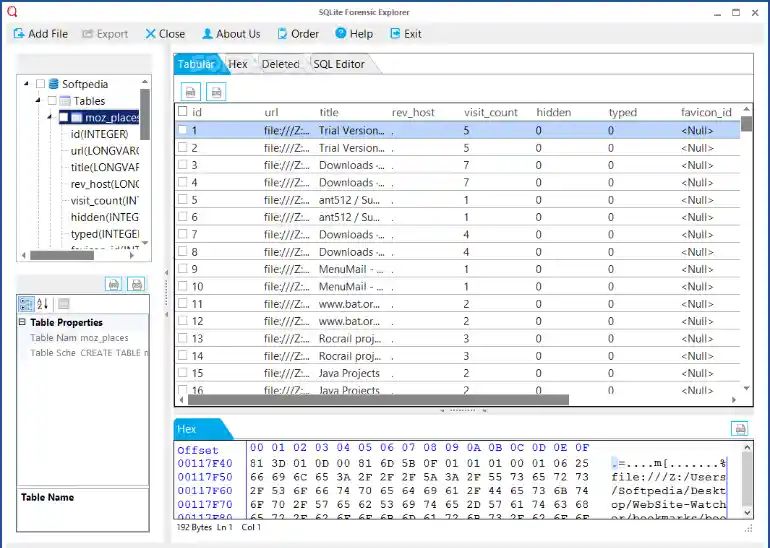Image resolution: width=770 pixels, height=548 pixels.
Task: Select the Alphabetical sort icon in properties
Action: coord(42,304)
